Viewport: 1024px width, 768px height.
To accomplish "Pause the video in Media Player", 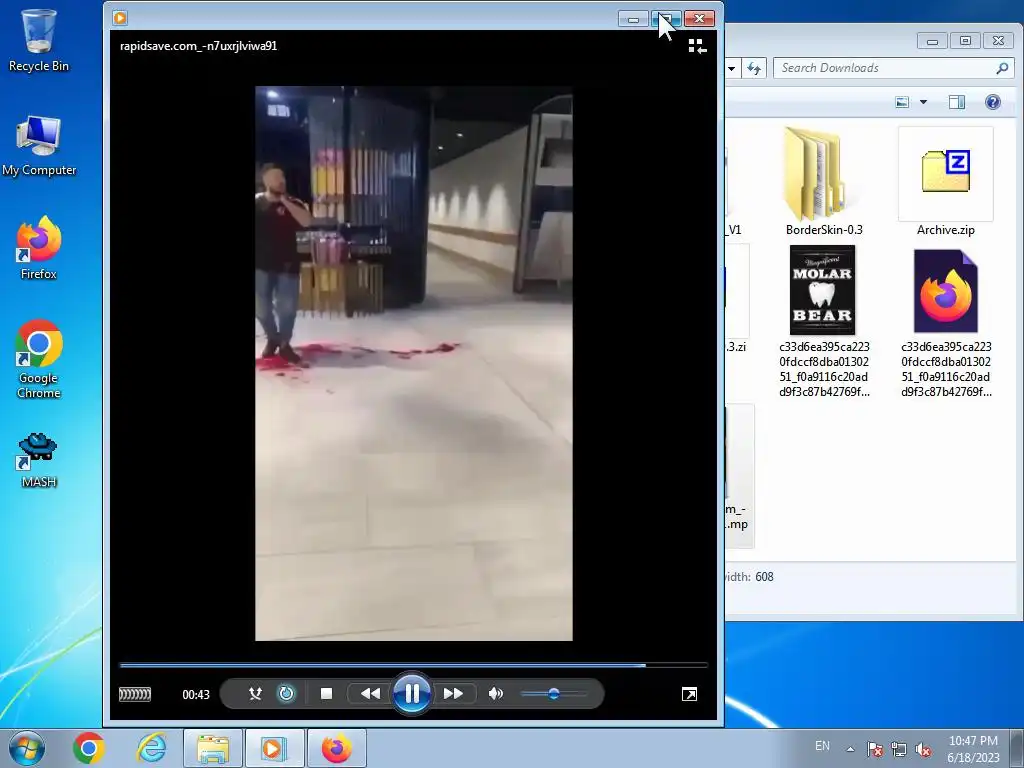I will (411, 694).
